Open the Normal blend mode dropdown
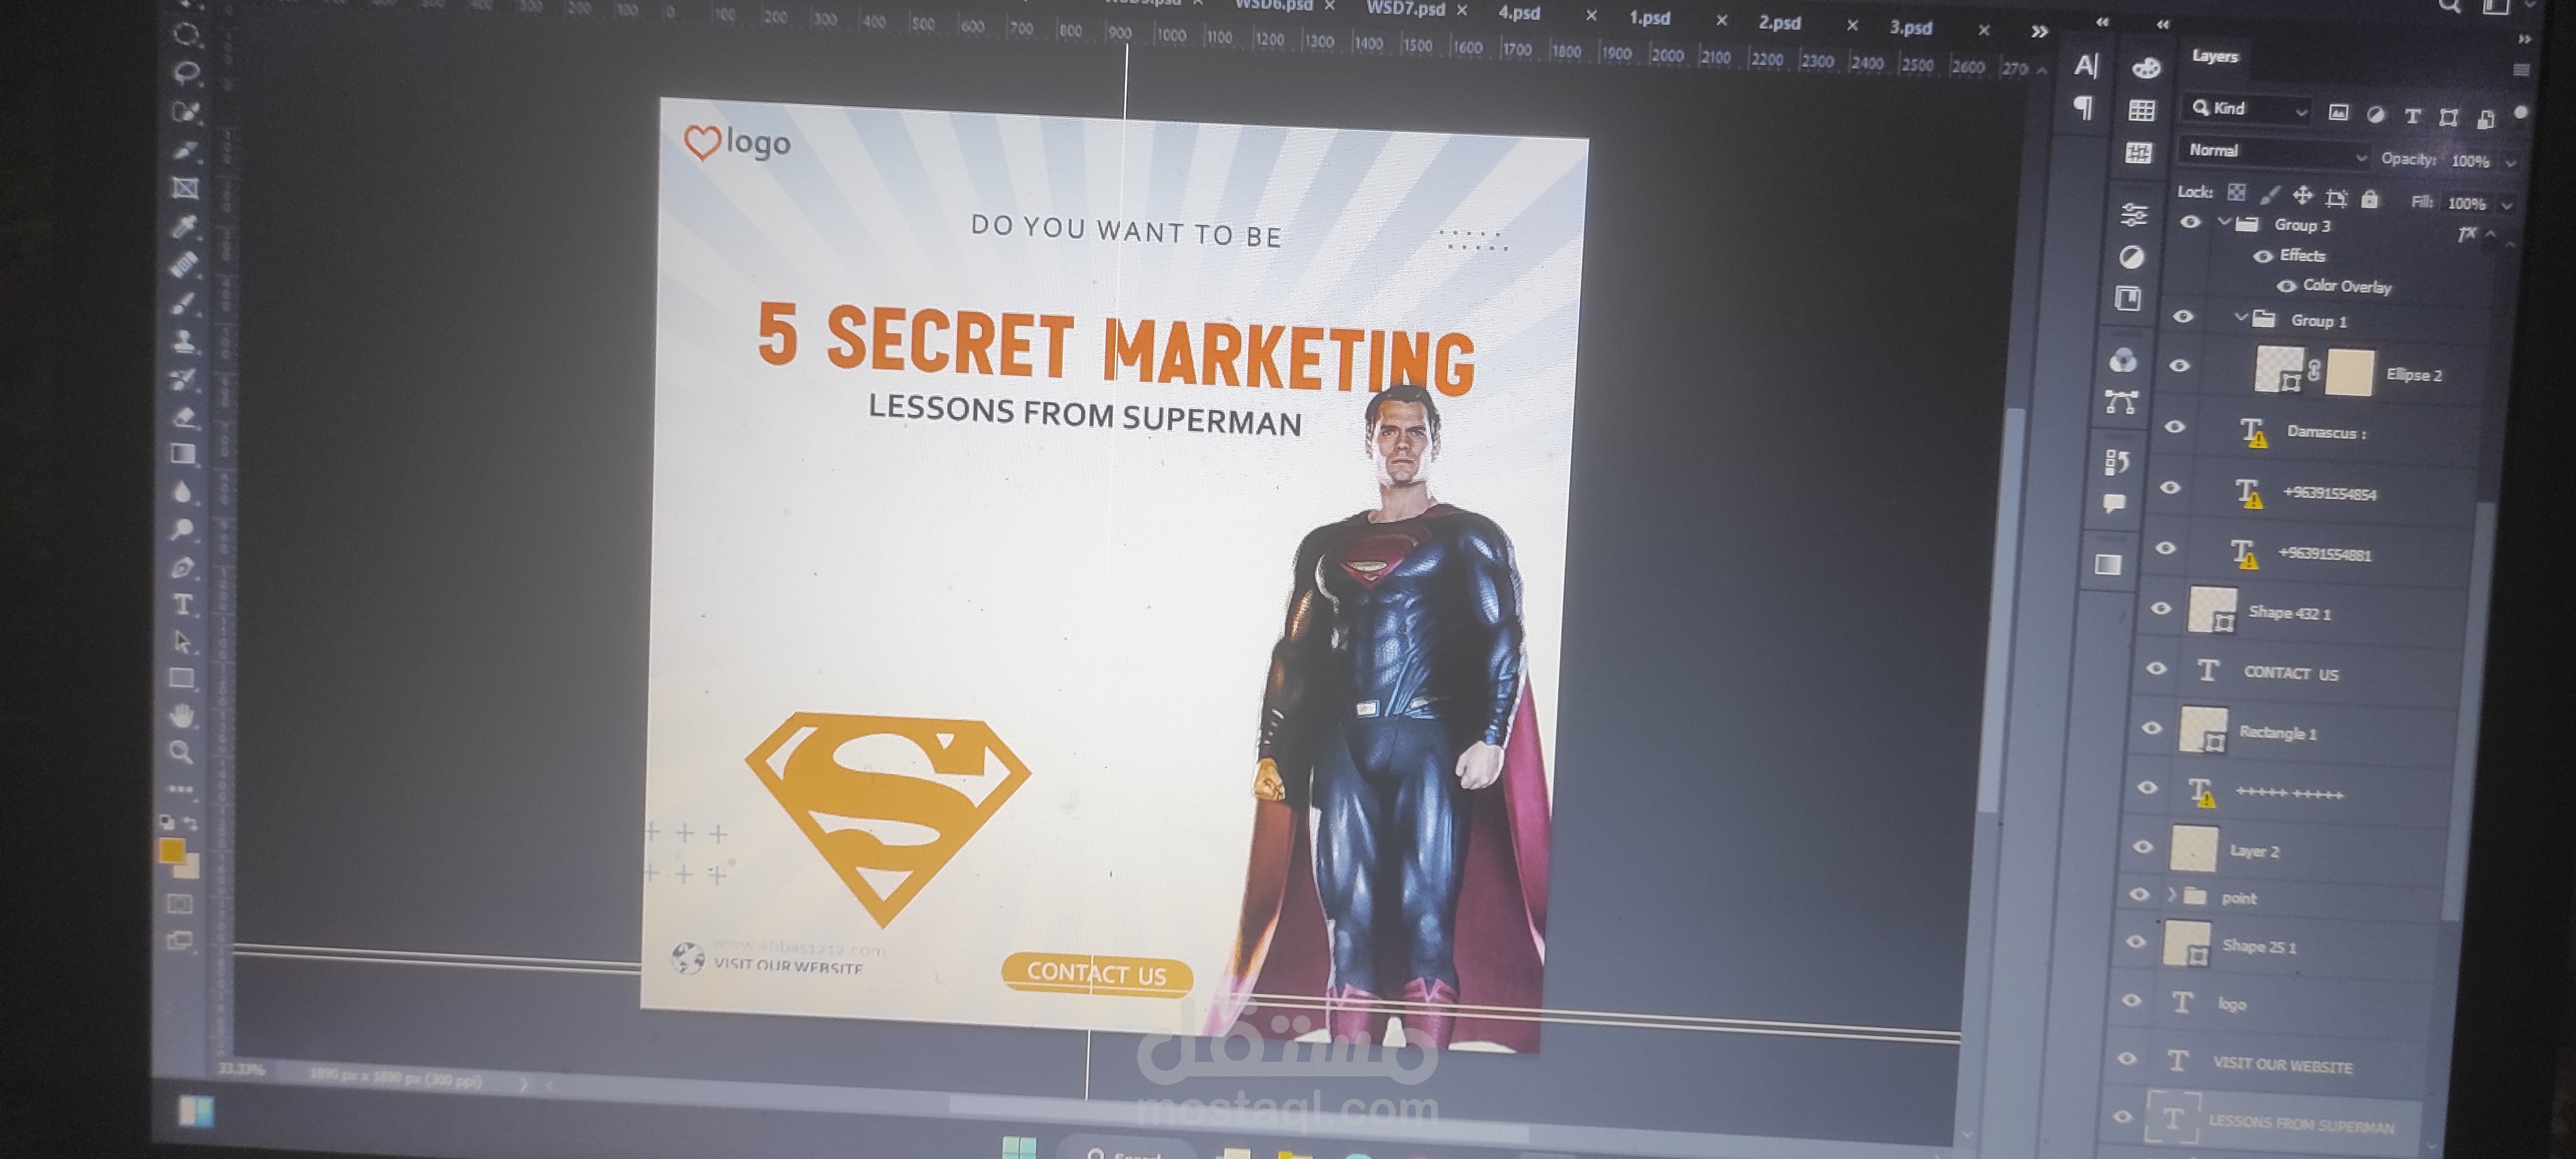This screenshot has width=2576, height=1159. point(2276,153)
